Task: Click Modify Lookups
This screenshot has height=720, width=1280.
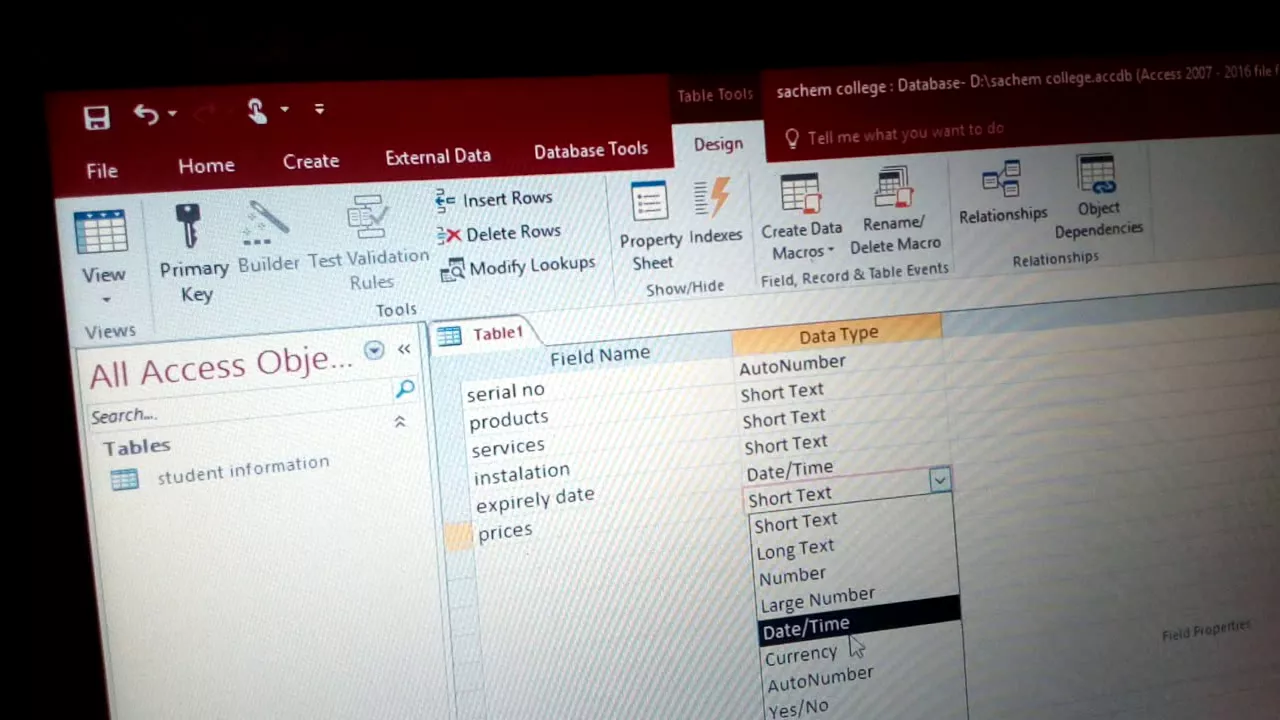Action: point(518,267)
